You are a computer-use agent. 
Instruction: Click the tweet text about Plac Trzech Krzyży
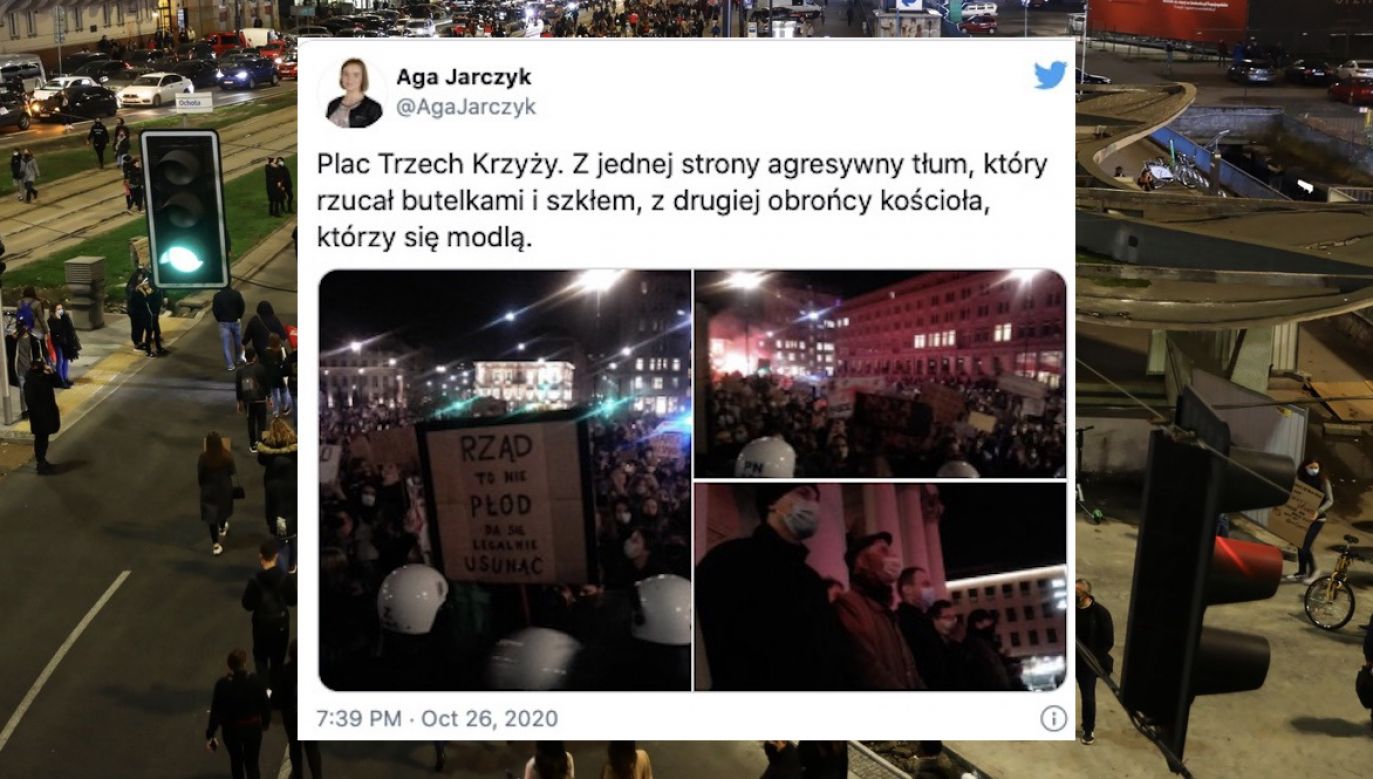[x=682, y=202]
